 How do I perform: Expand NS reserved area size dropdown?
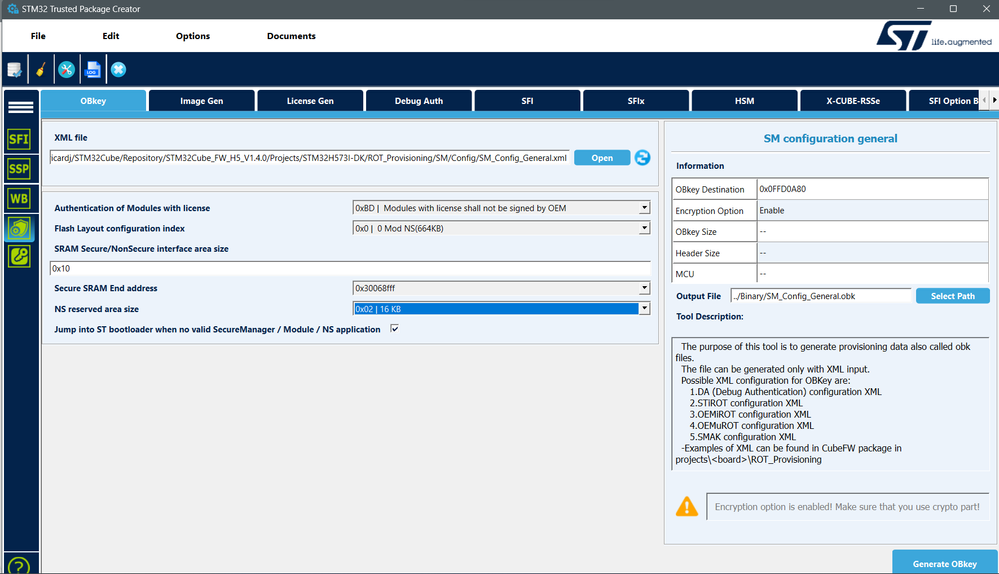(644, 308)
